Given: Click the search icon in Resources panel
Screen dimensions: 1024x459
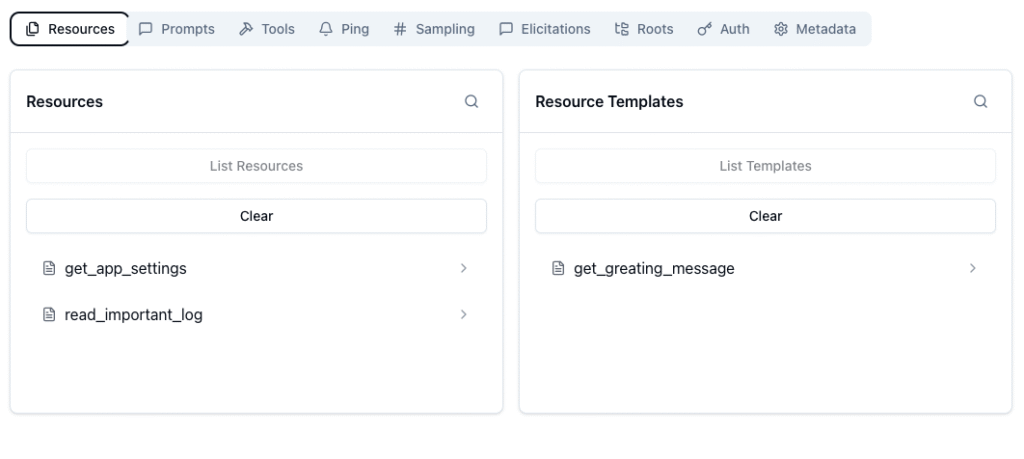Looking at the screenshot, I should pyautogui.click(x=471, y=101).
